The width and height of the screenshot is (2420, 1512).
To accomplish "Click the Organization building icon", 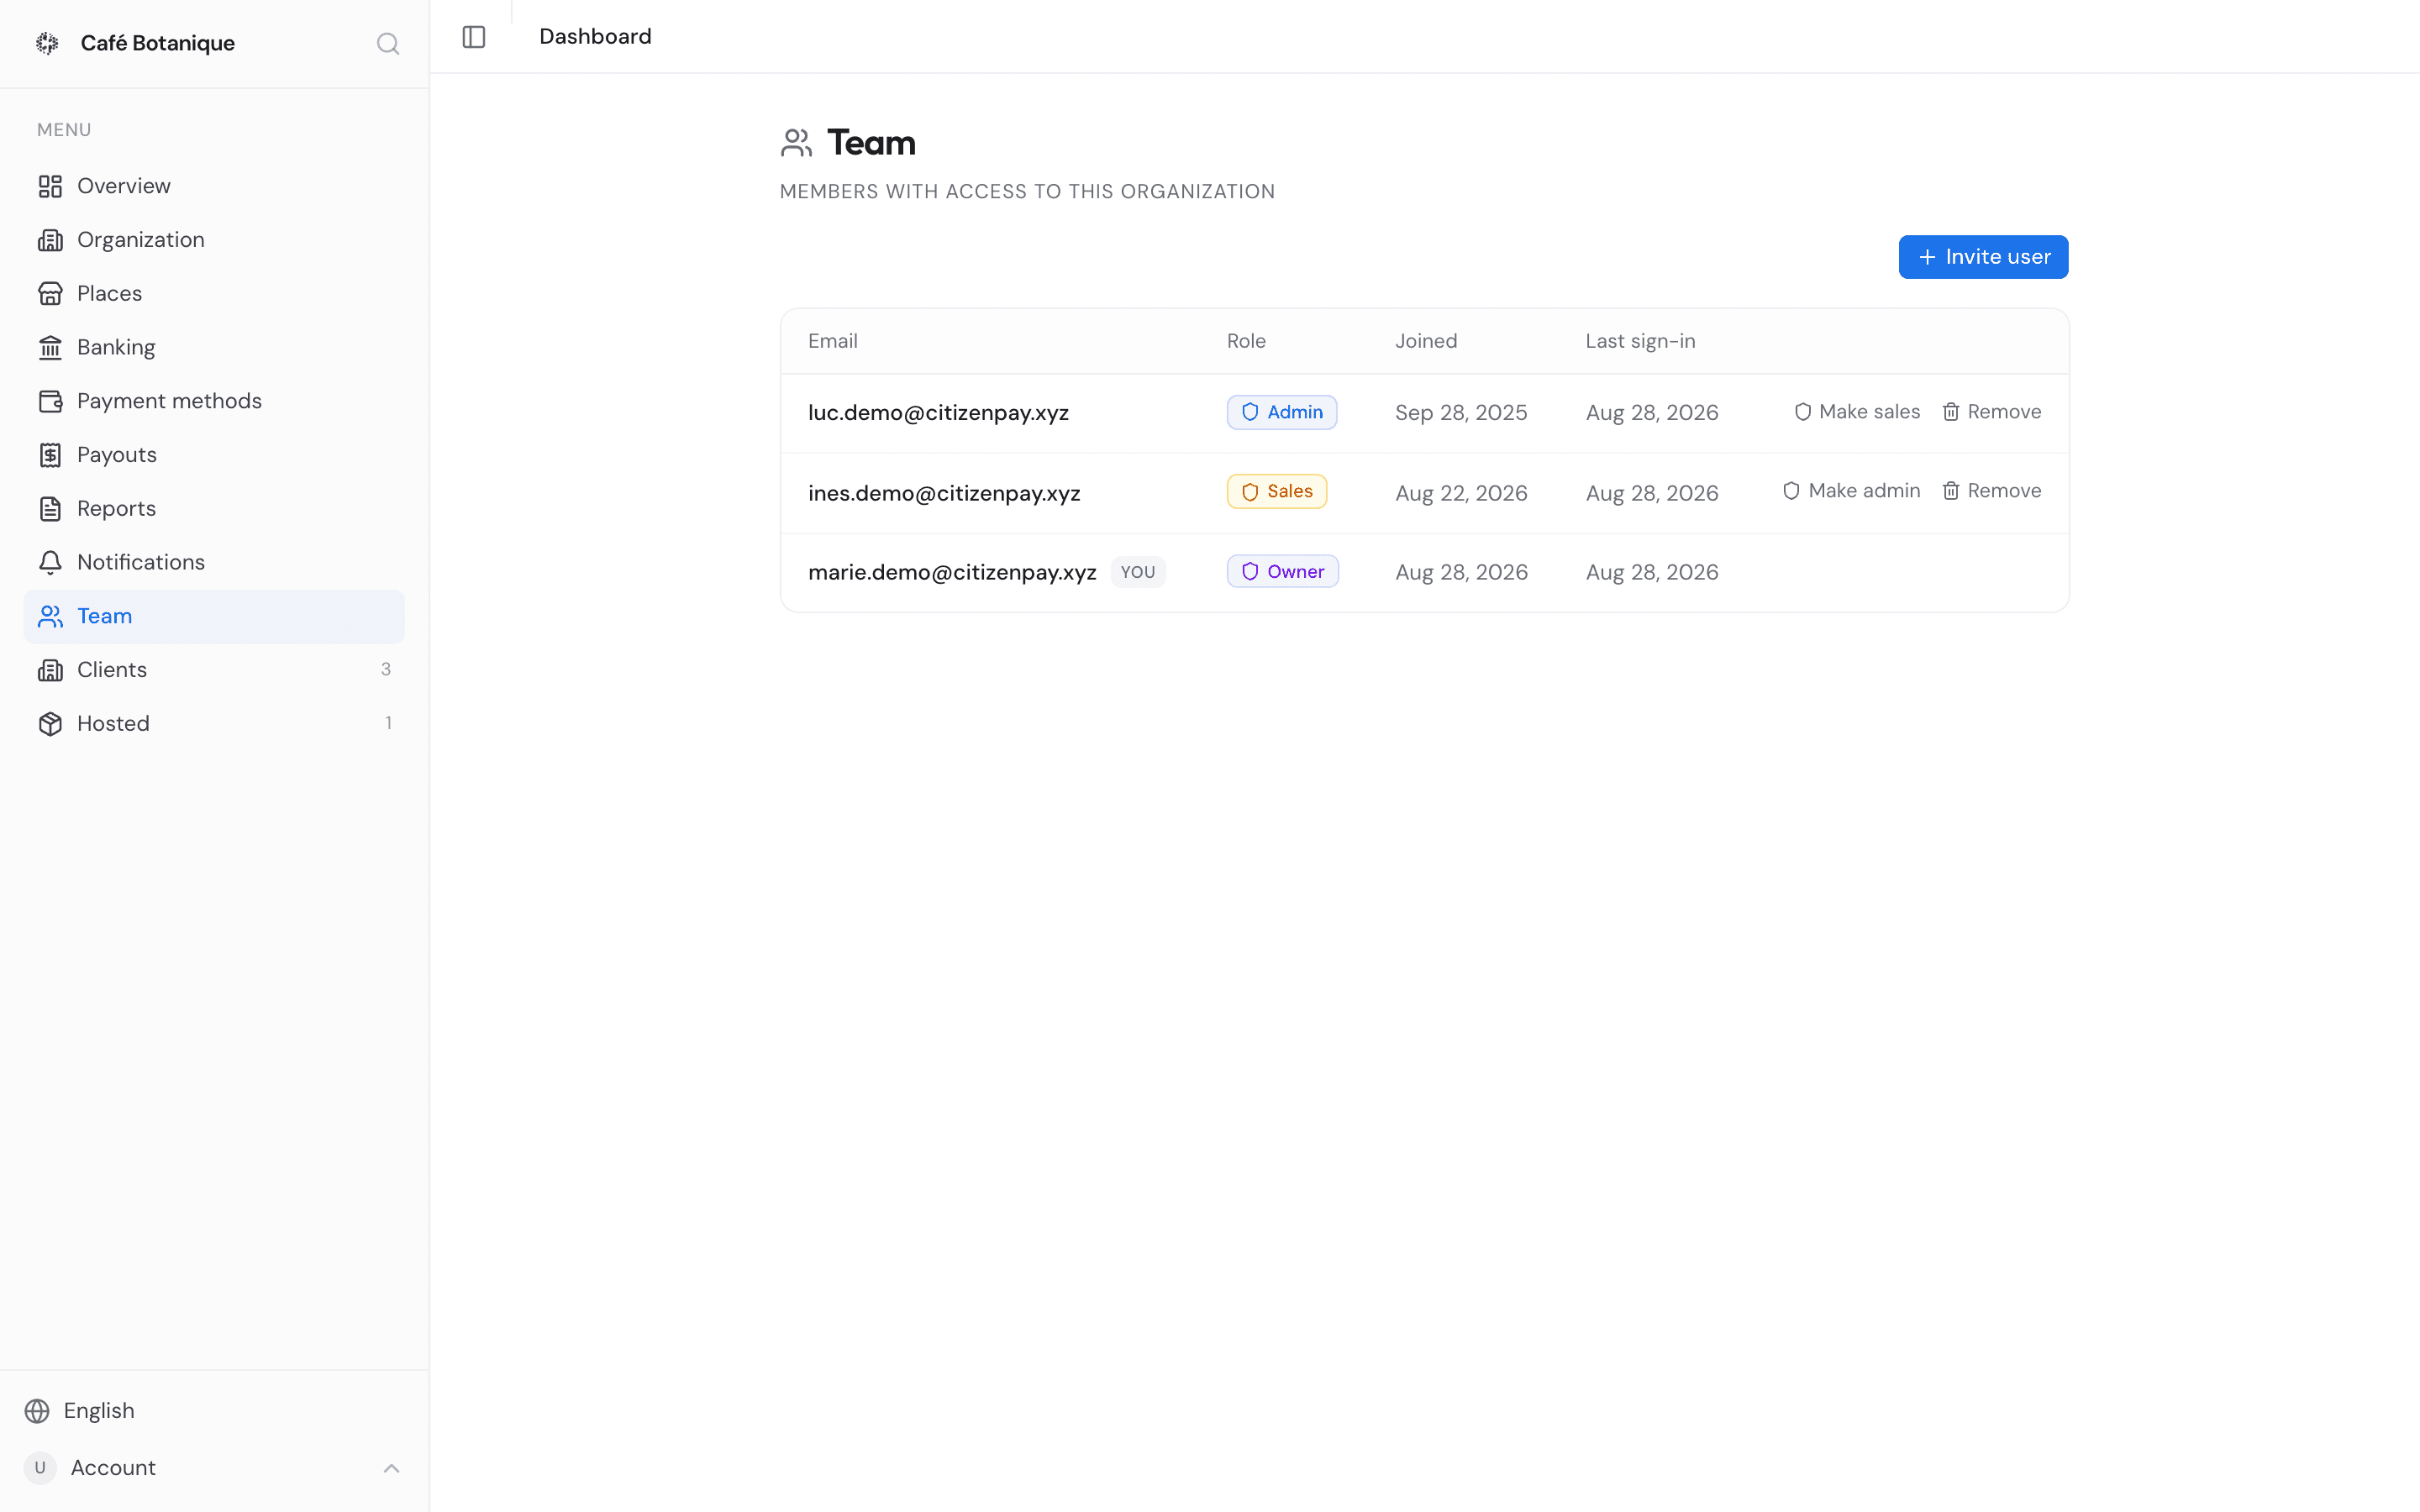I will click(50, 240).
